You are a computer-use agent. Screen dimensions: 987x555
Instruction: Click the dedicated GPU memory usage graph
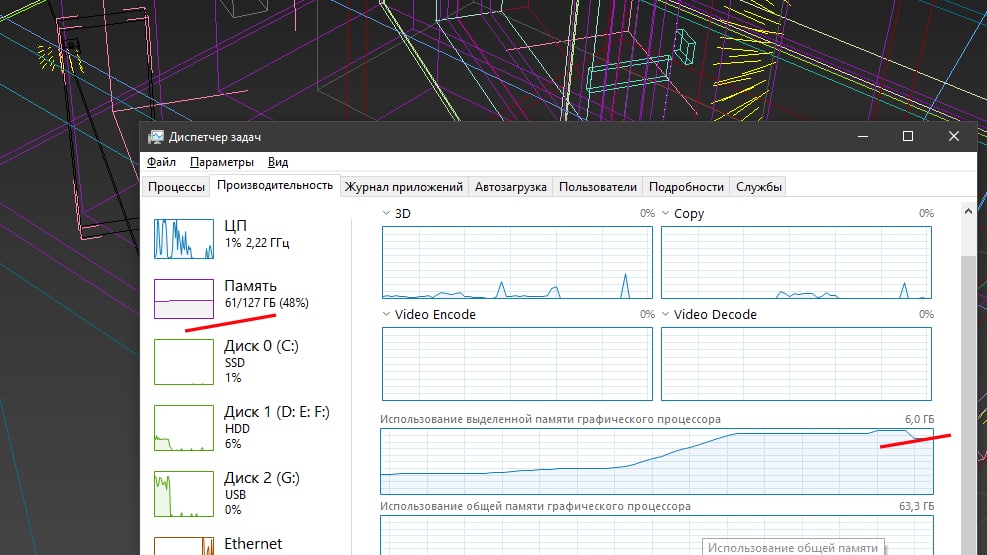point(657,461)
